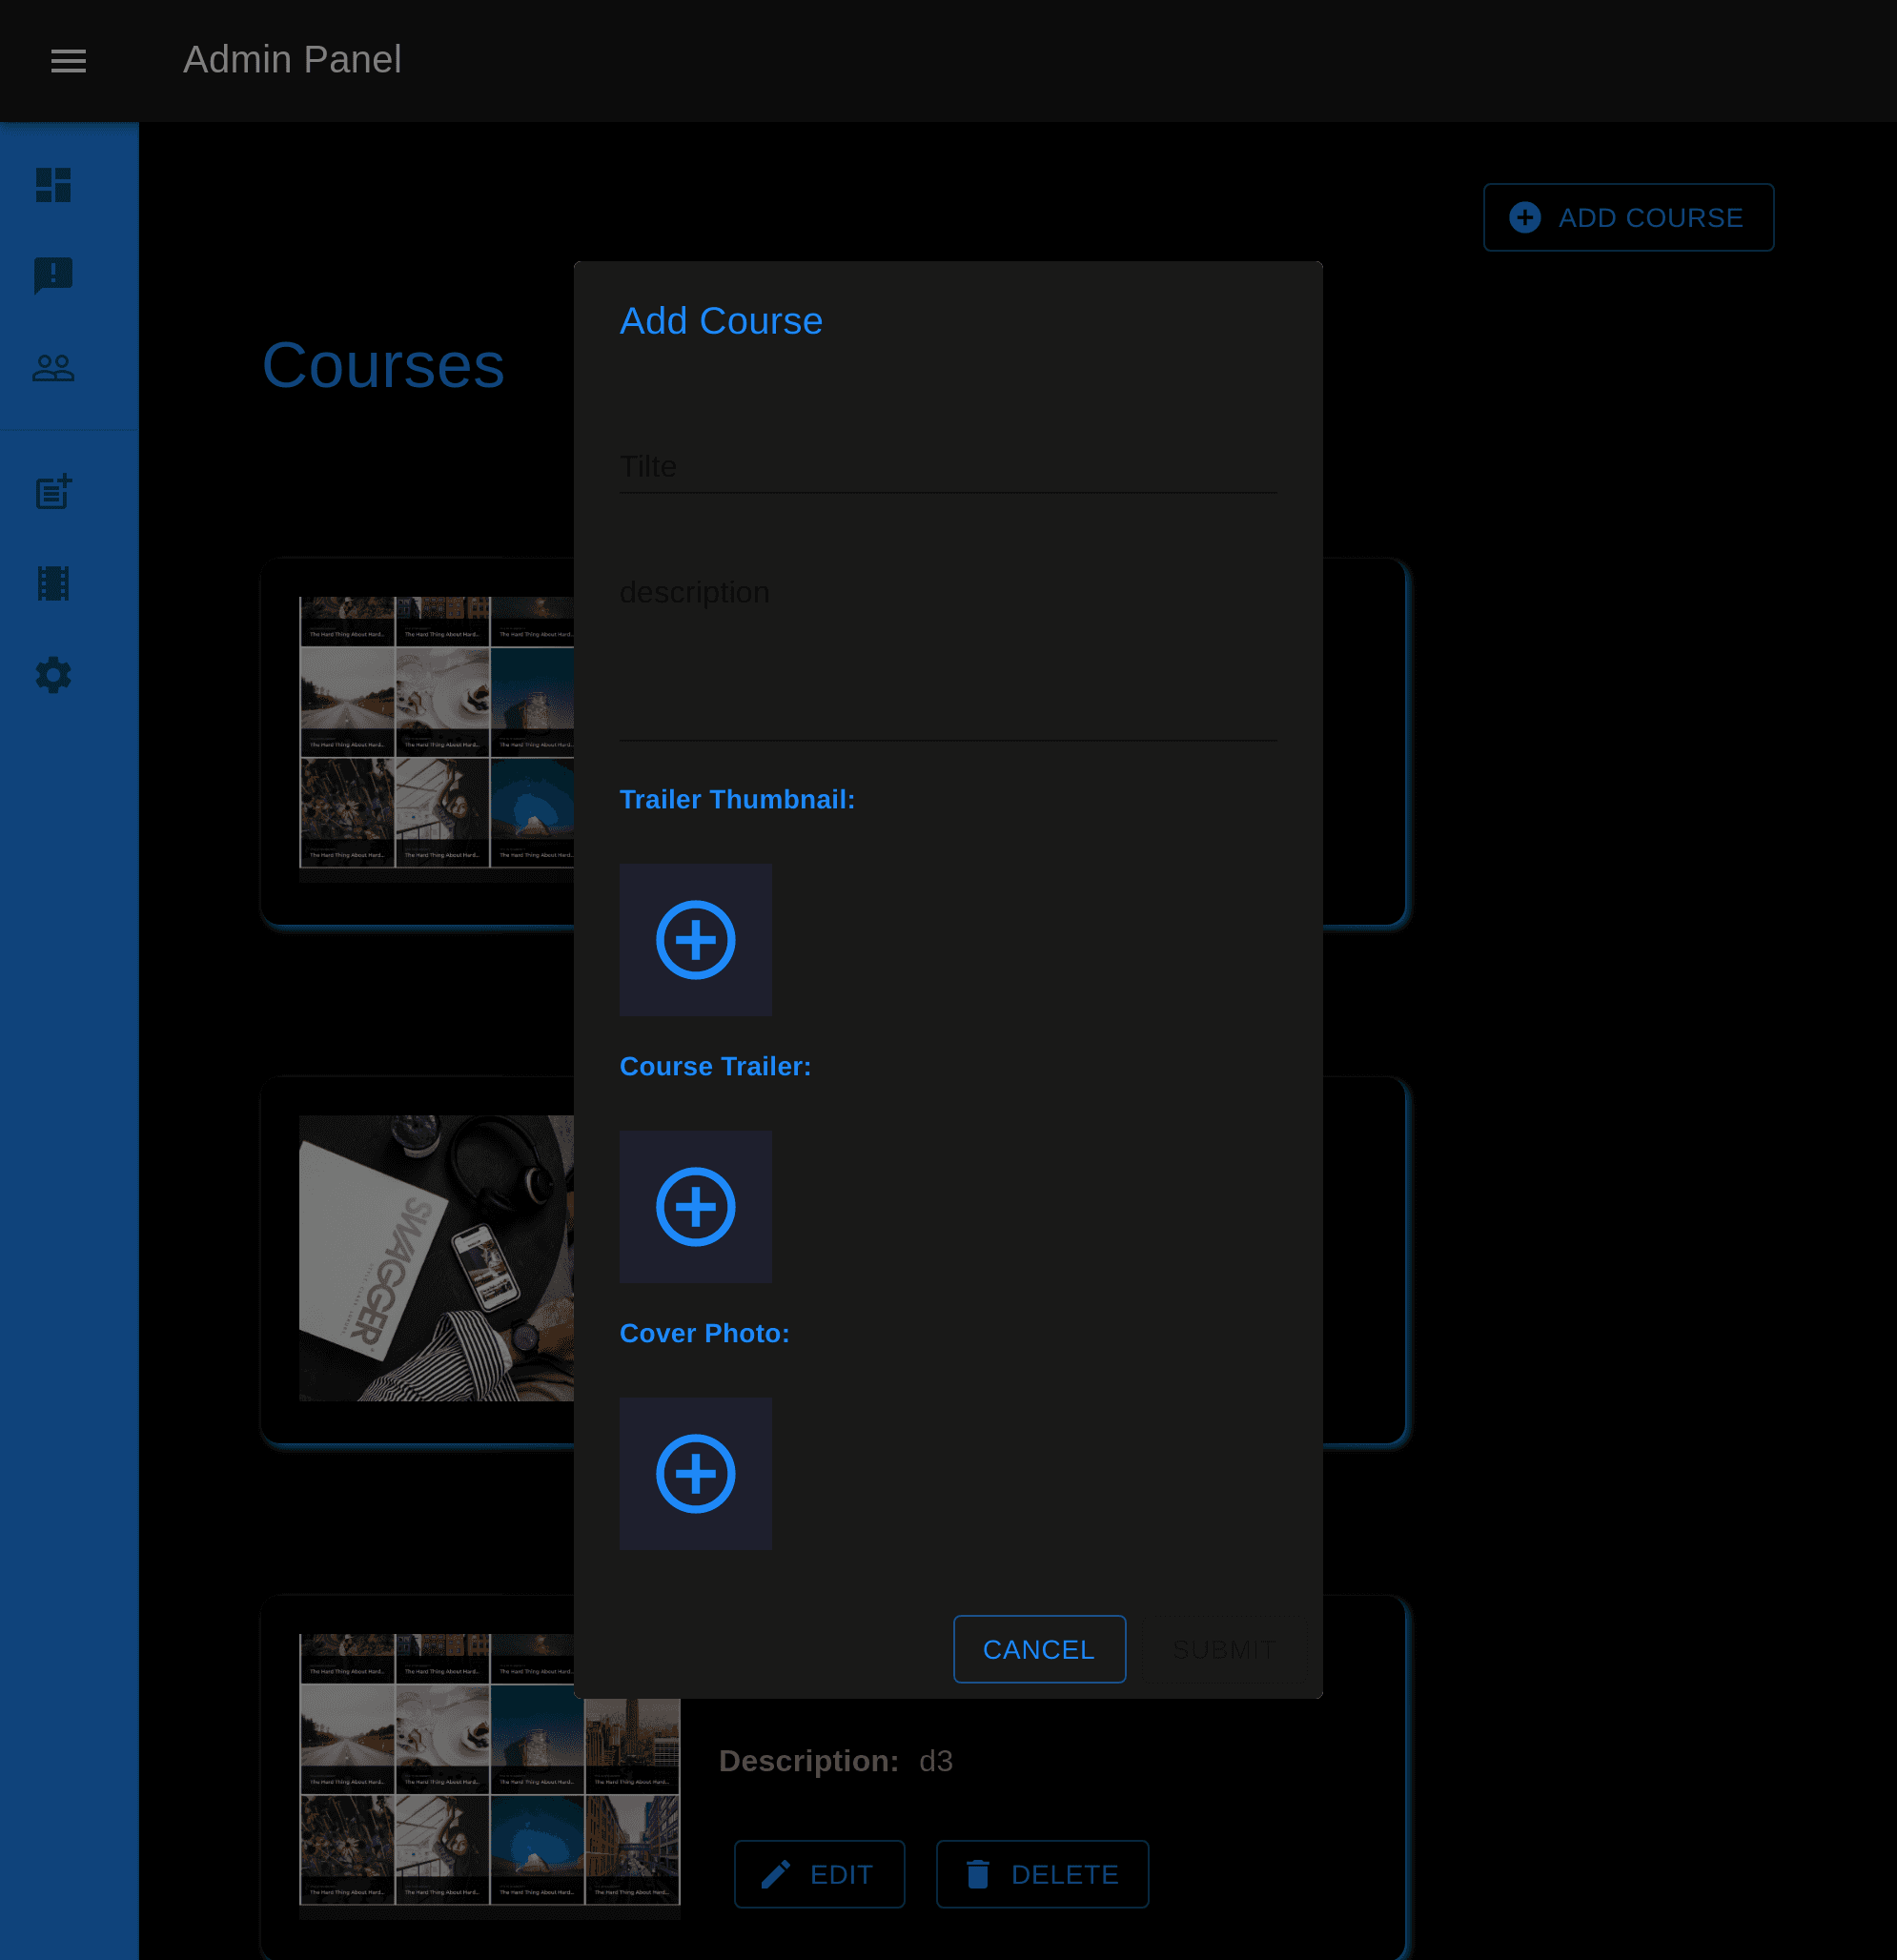Viewport: 1897px width, 1960px height.
Task: Click DELETE button on bottom course card
Action: point(1043,1874)
